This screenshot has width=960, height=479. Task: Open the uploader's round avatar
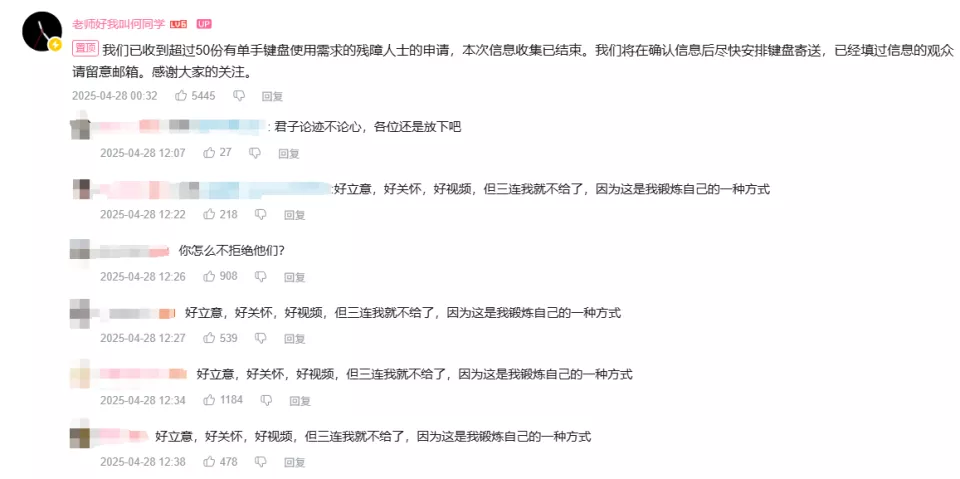tap(42, 31)
